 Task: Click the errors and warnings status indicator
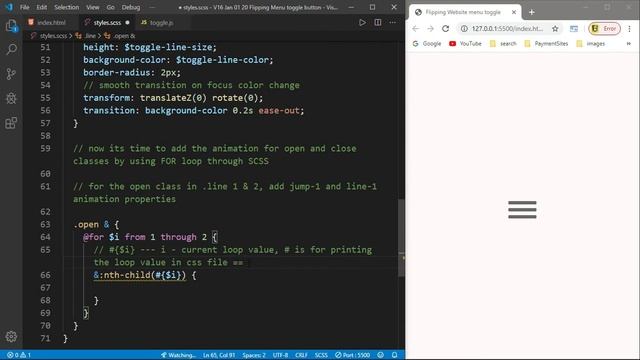coord(19,355)
